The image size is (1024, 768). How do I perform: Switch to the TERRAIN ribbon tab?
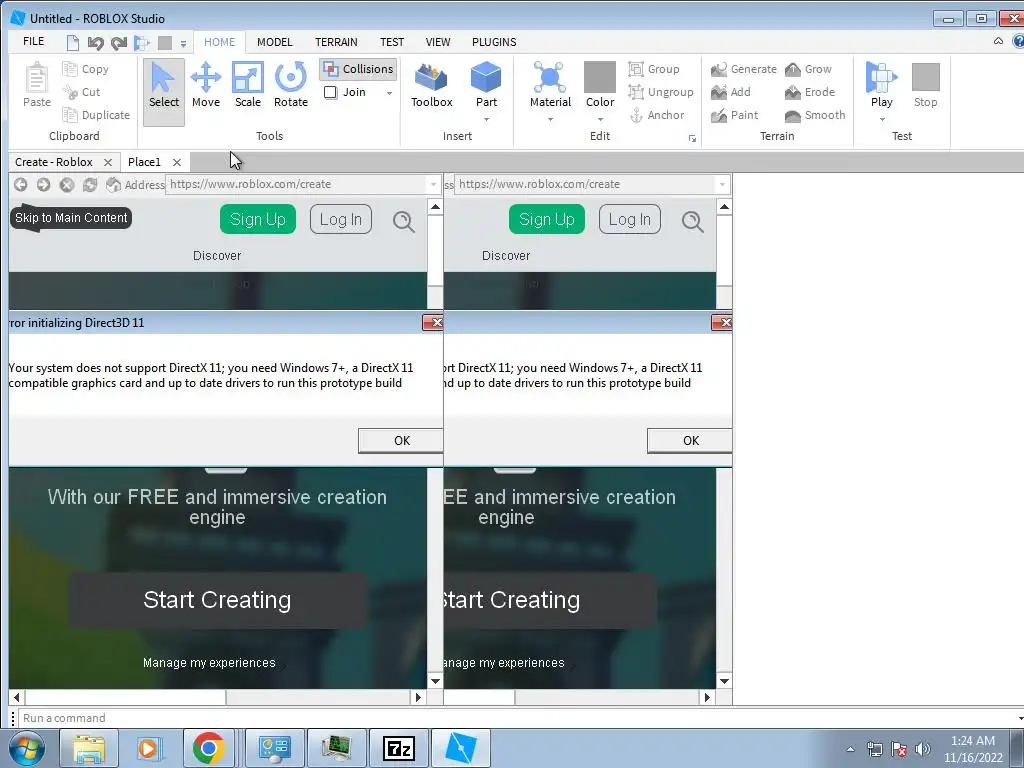pyautogui.click(x=336, y=42)
